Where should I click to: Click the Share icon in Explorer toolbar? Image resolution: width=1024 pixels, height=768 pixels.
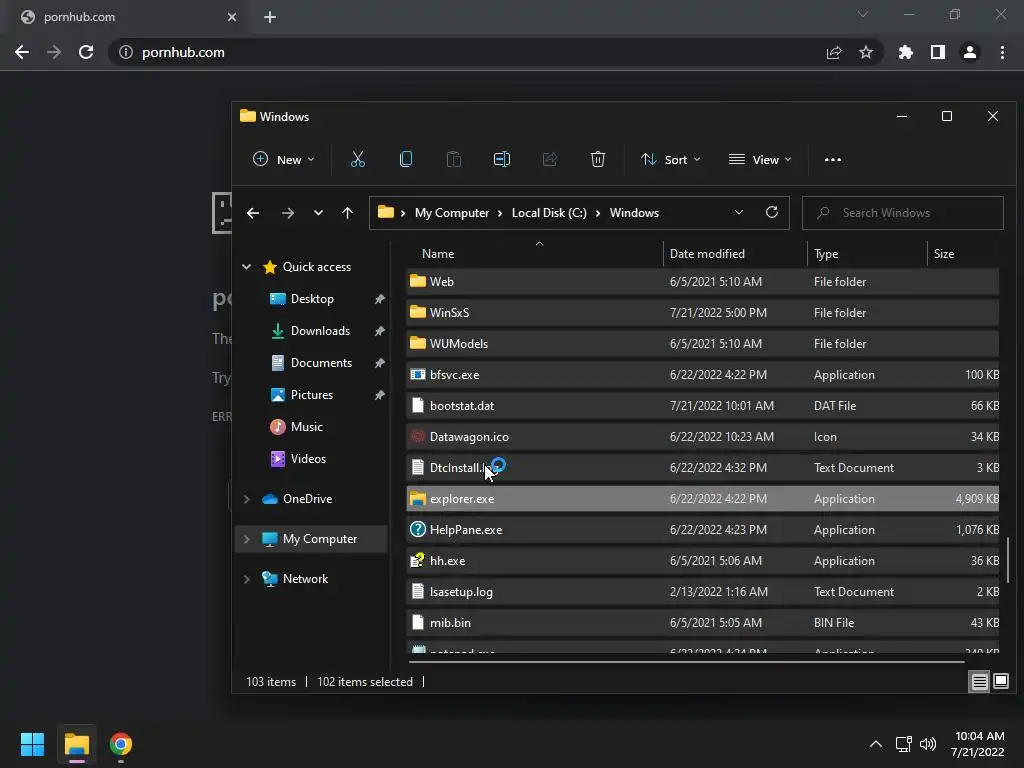coord(550,159)
